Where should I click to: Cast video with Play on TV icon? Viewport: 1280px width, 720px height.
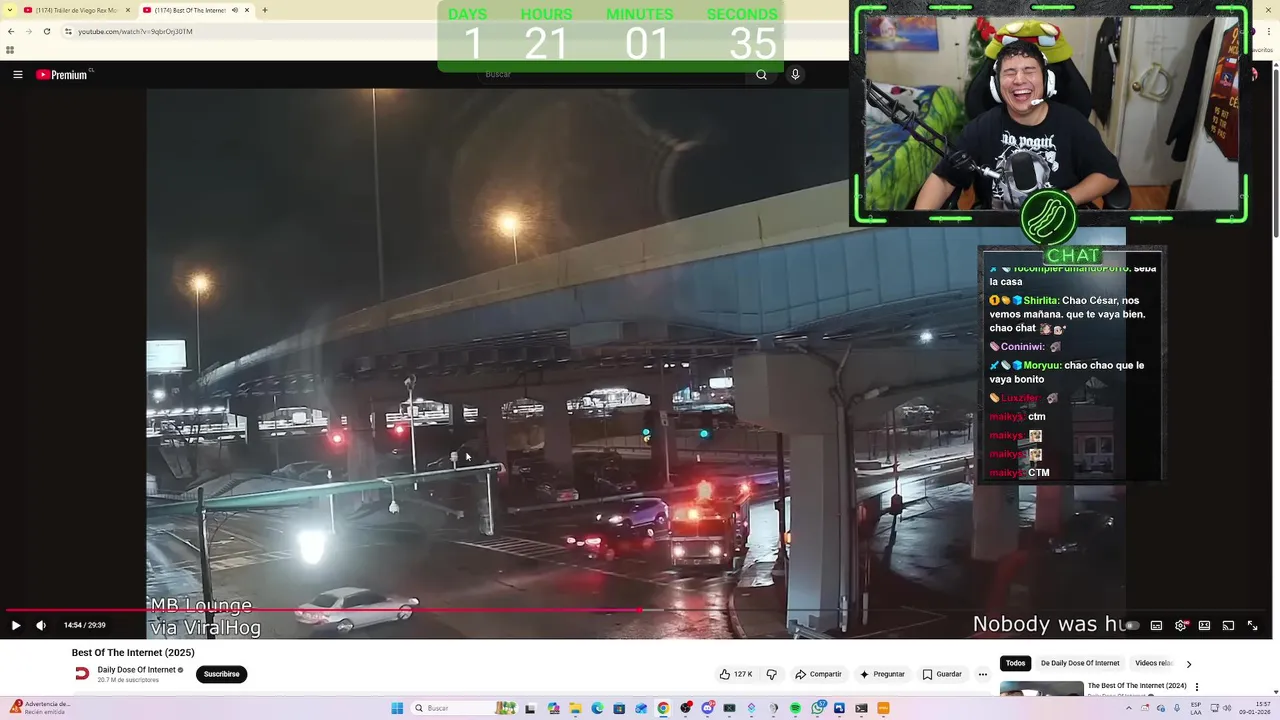tap(1228, 625)
